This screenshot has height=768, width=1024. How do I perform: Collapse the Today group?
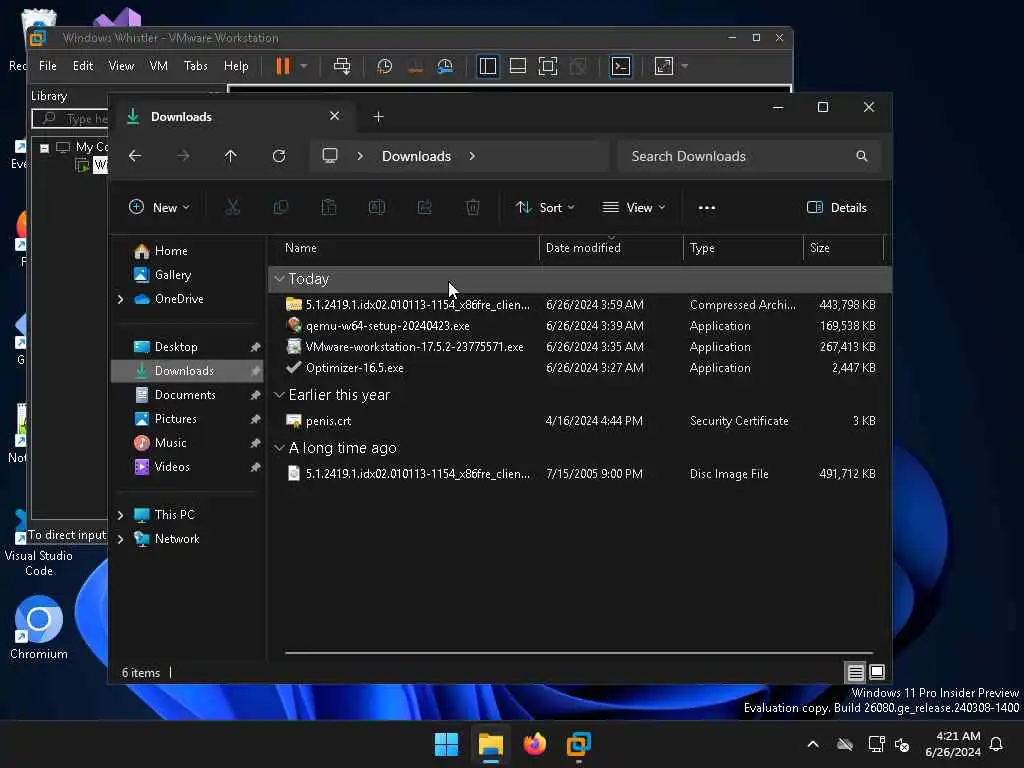tap(280, 279)
